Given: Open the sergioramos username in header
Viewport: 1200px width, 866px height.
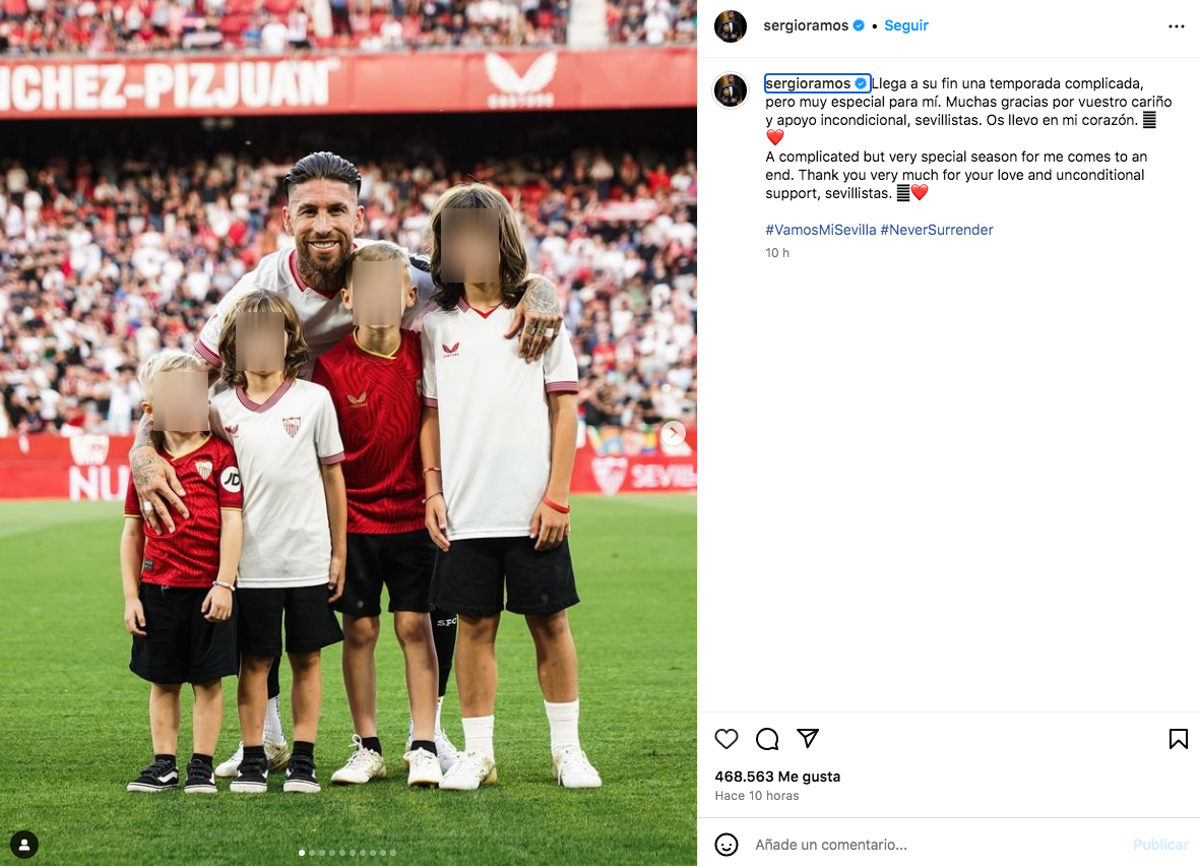Looking at the screenshot, I should 806,26.
